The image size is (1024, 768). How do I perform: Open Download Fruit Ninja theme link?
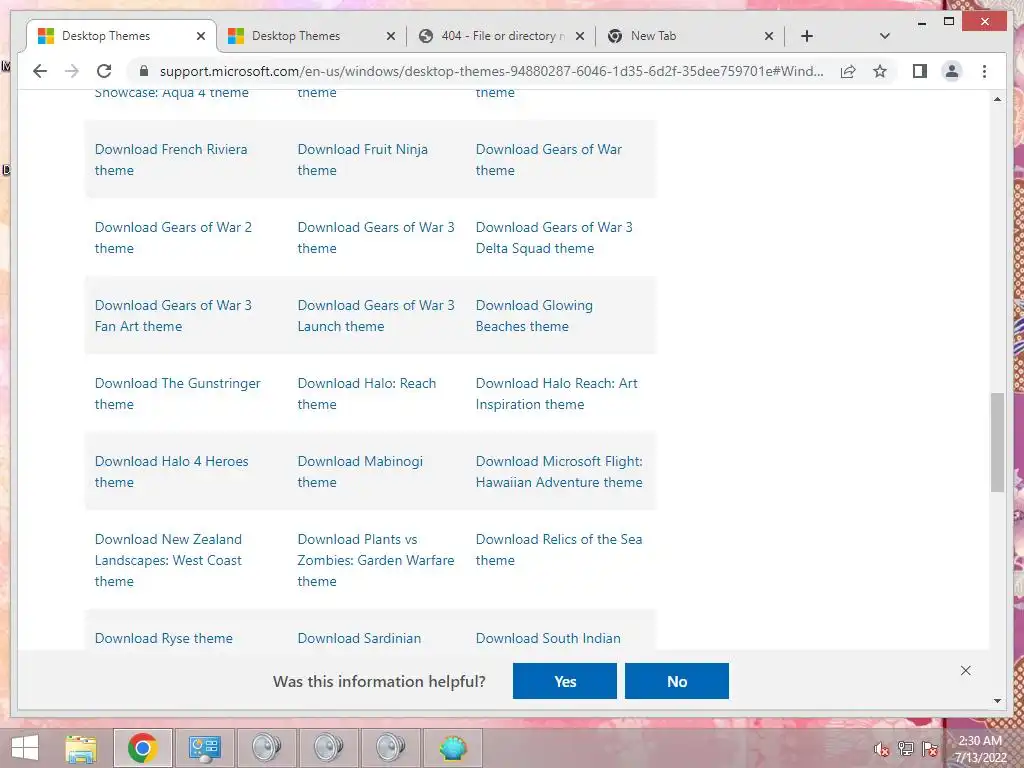362,159
